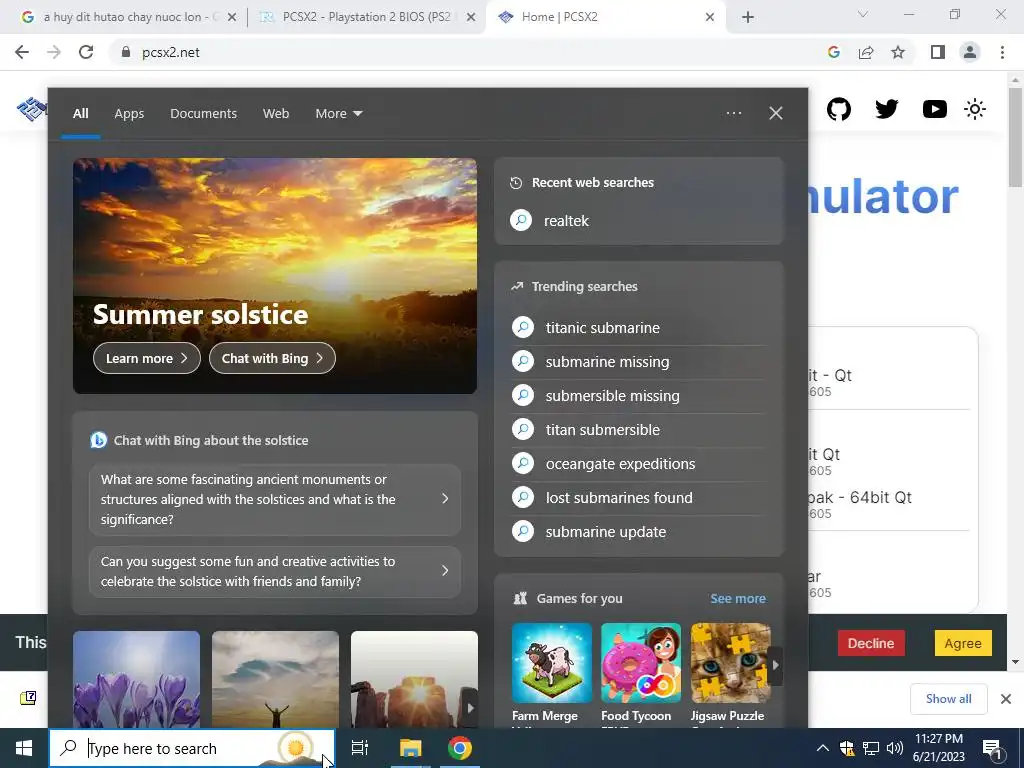The width and height of the screenshot is (1024, 768).
Task: Open the Chrome three-dot menu
Action: tap(1002, 52)
